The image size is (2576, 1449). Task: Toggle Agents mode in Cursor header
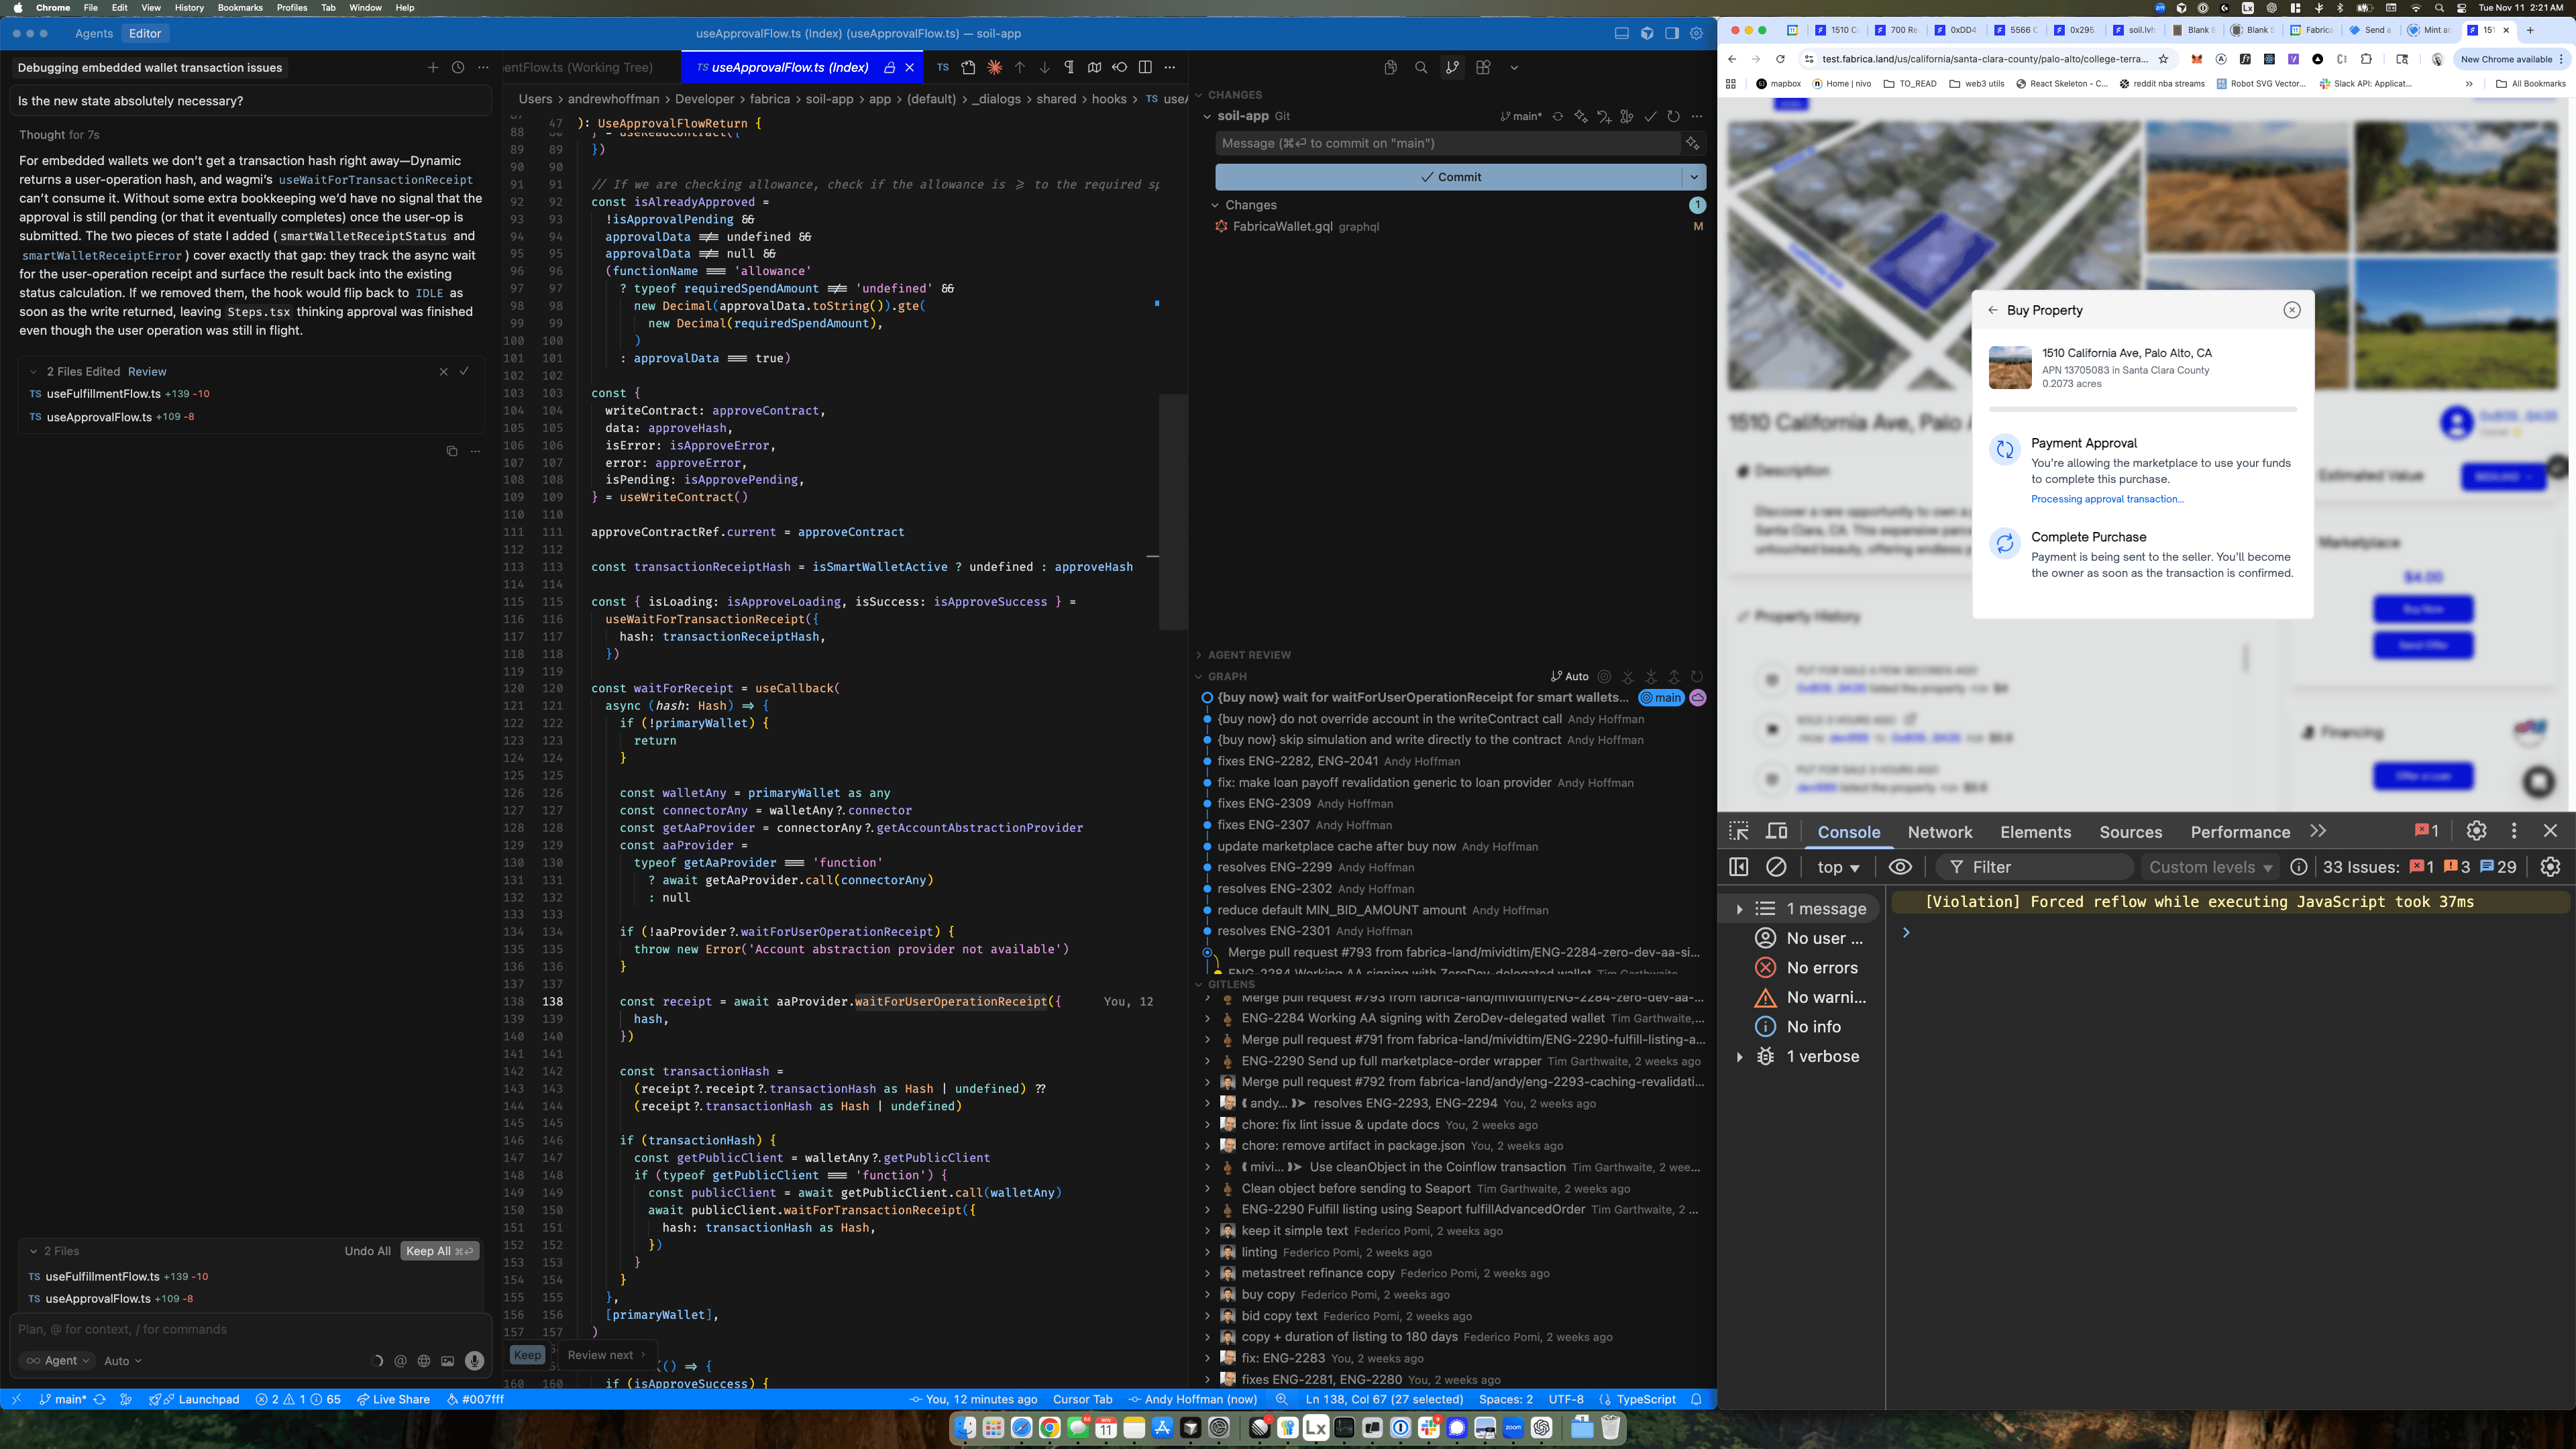pyautogui.click(x=94, y=33)
